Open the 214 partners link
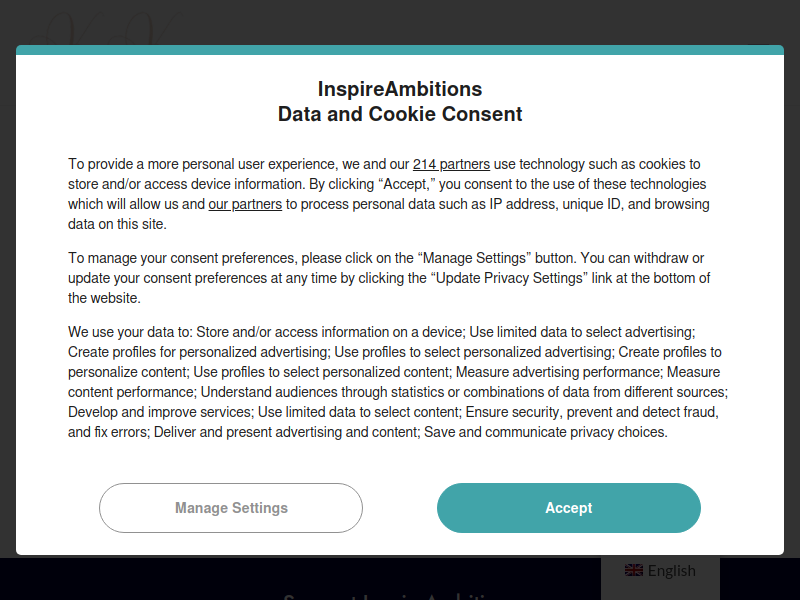 pos(451,164)
